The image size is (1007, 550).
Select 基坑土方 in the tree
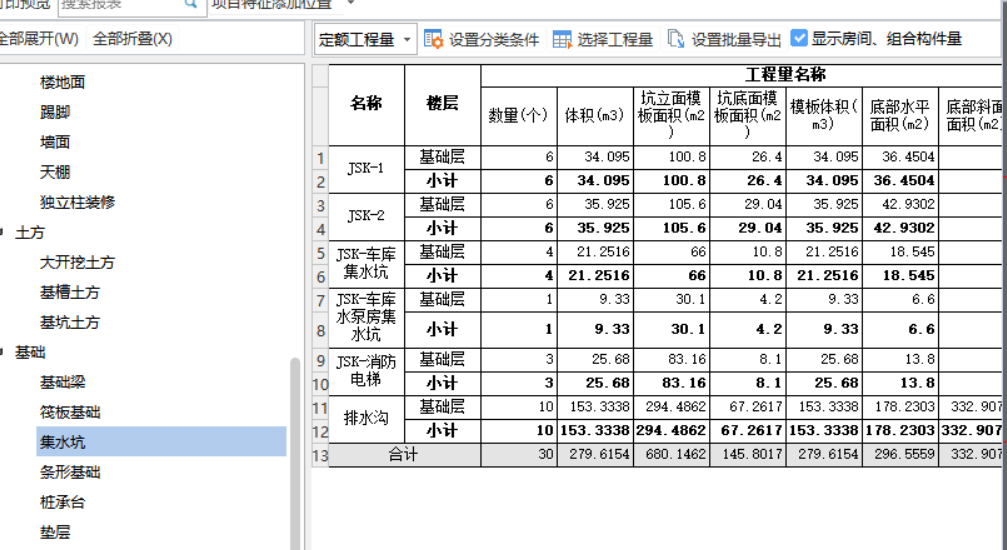click(70, 323)
